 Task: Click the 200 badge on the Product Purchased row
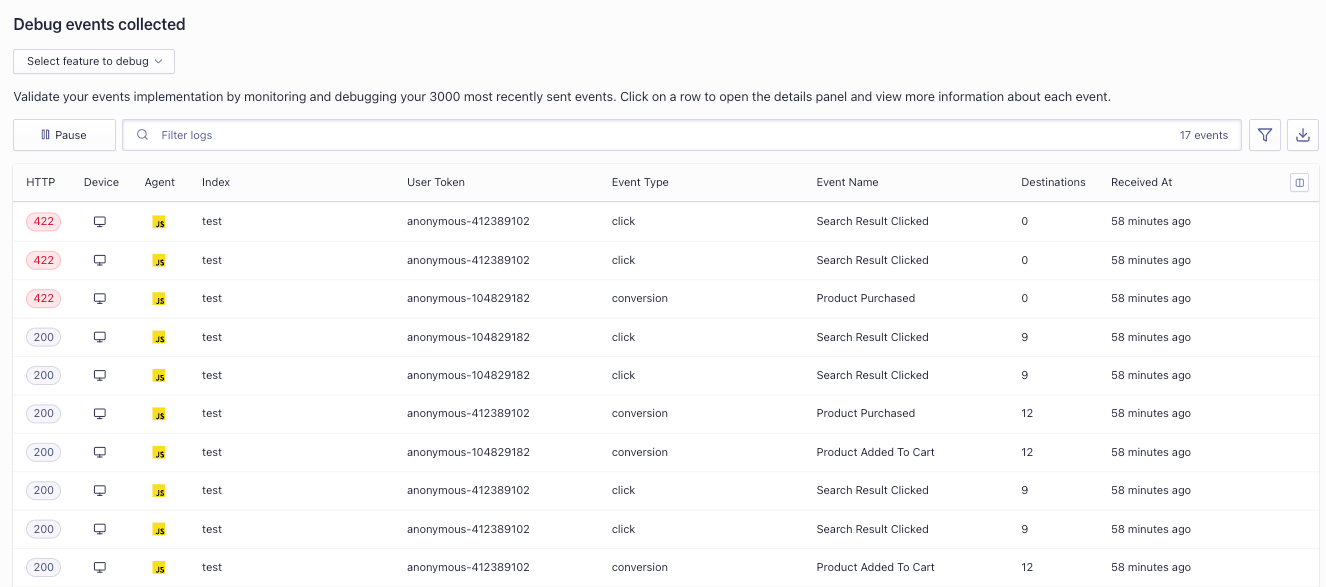click(x=43, y=413)
